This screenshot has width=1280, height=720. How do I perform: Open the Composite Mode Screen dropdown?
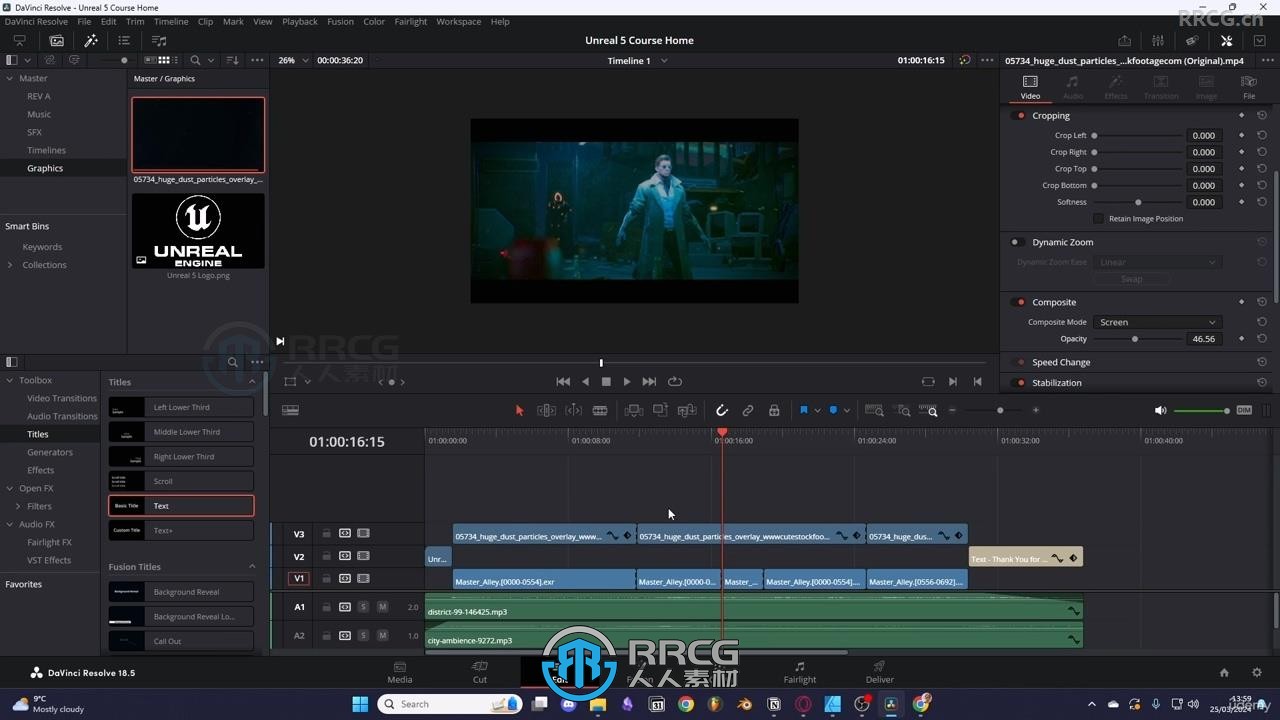[x=1158, y=322]
